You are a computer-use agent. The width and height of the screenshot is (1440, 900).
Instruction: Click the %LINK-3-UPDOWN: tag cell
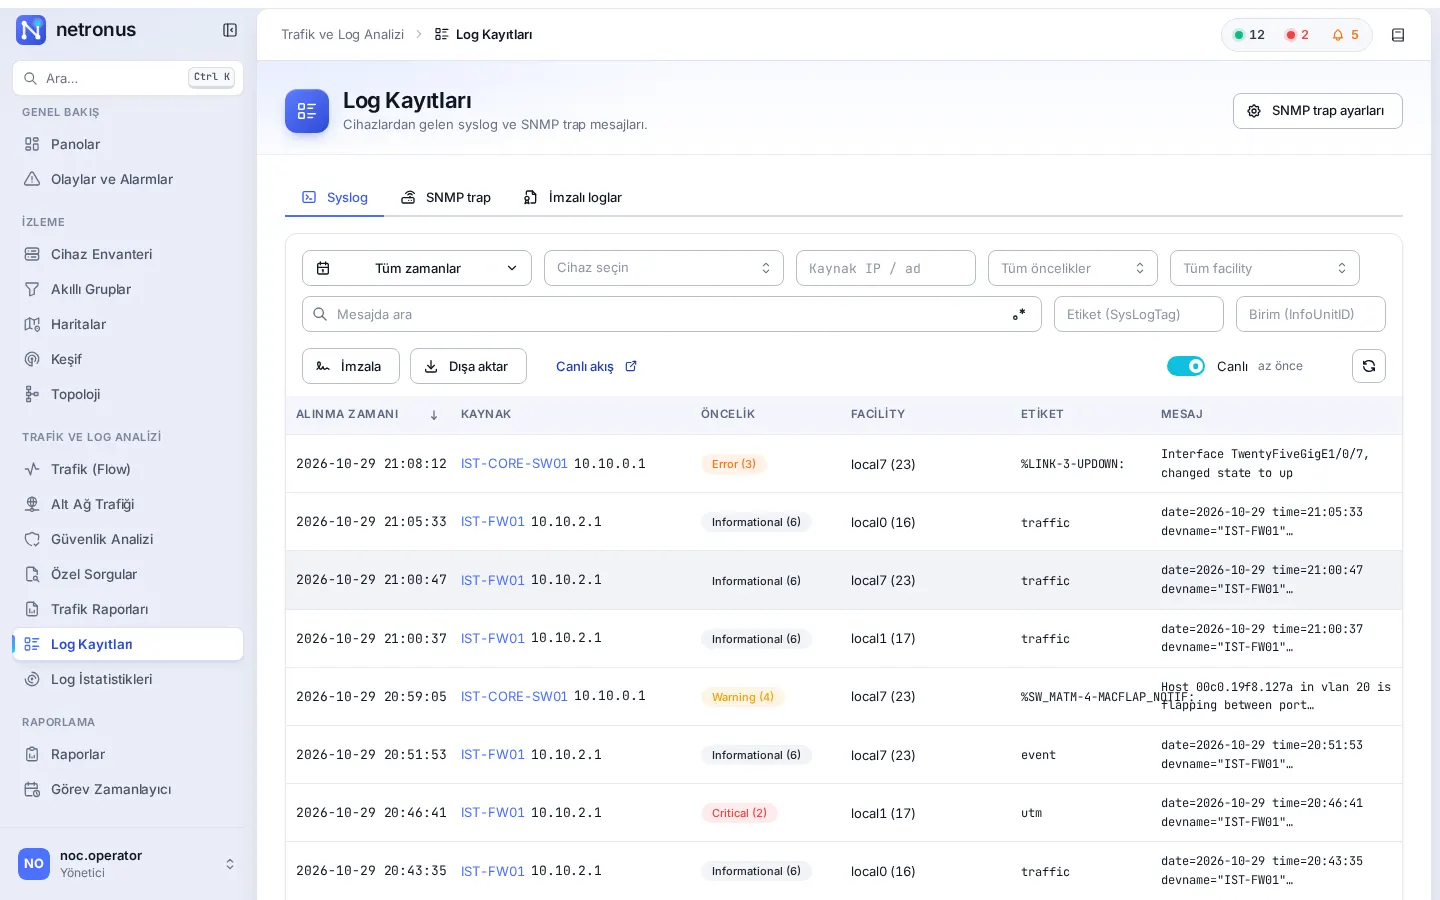(1072, 464)
